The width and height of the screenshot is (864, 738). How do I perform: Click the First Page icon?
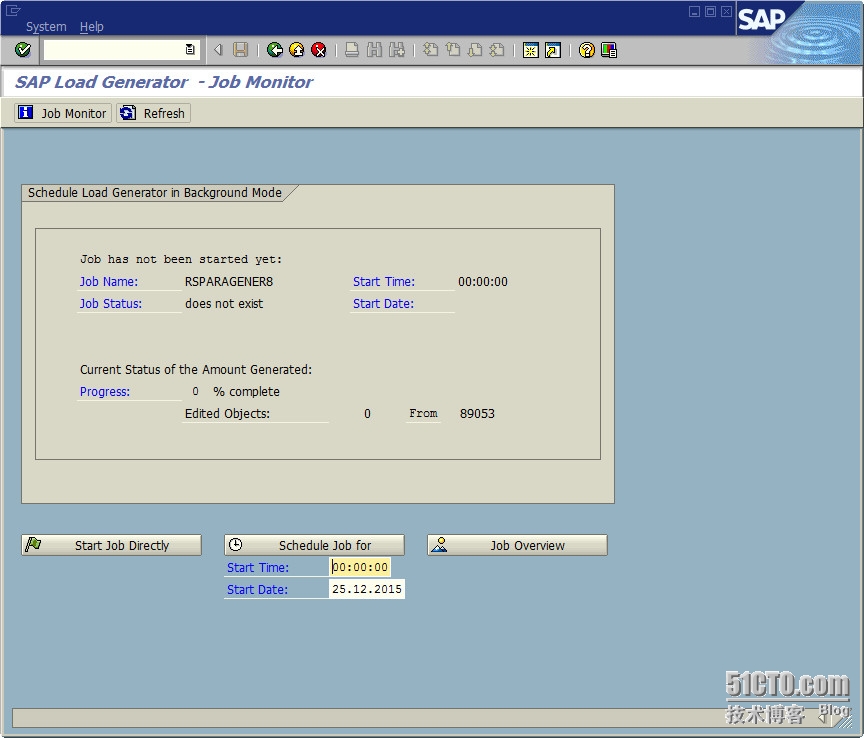[x=430, y=50]
